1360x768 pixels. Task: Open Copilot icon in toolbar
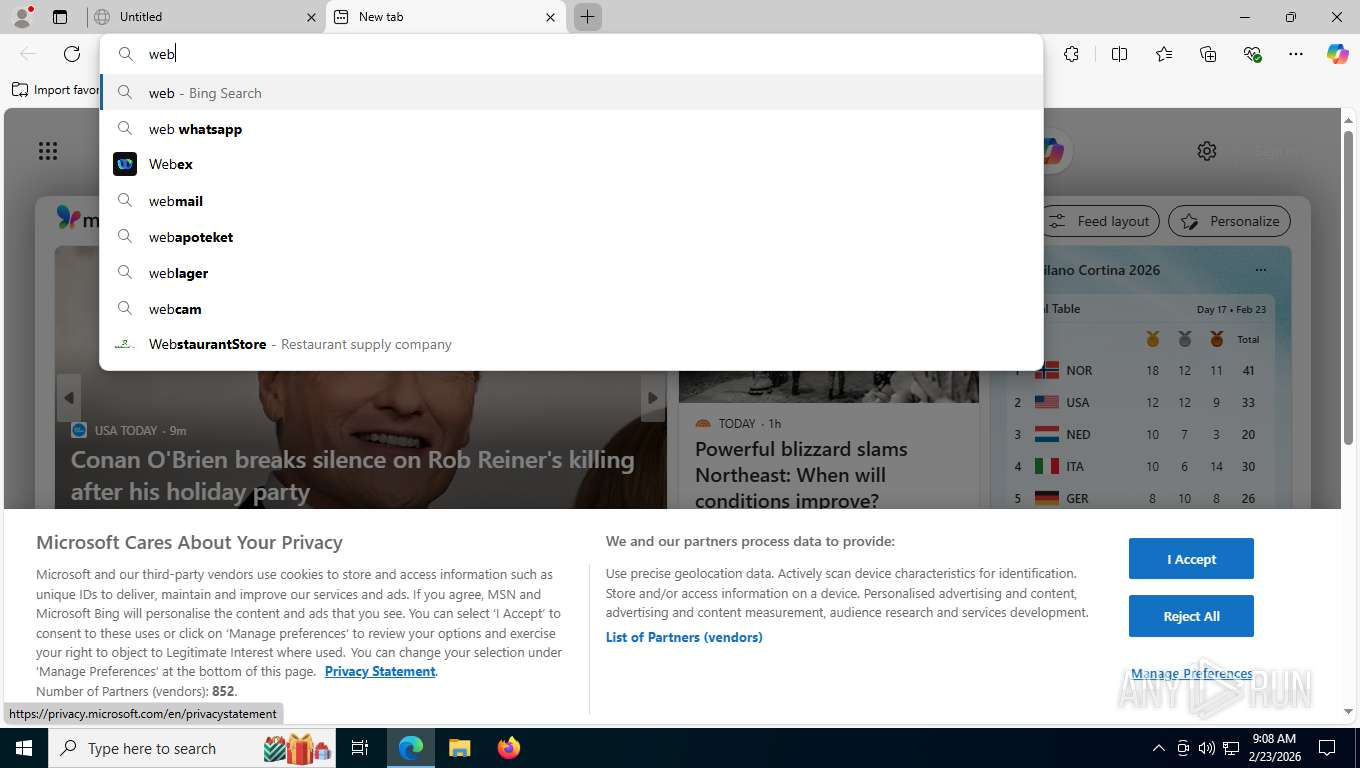[1338, 54]
